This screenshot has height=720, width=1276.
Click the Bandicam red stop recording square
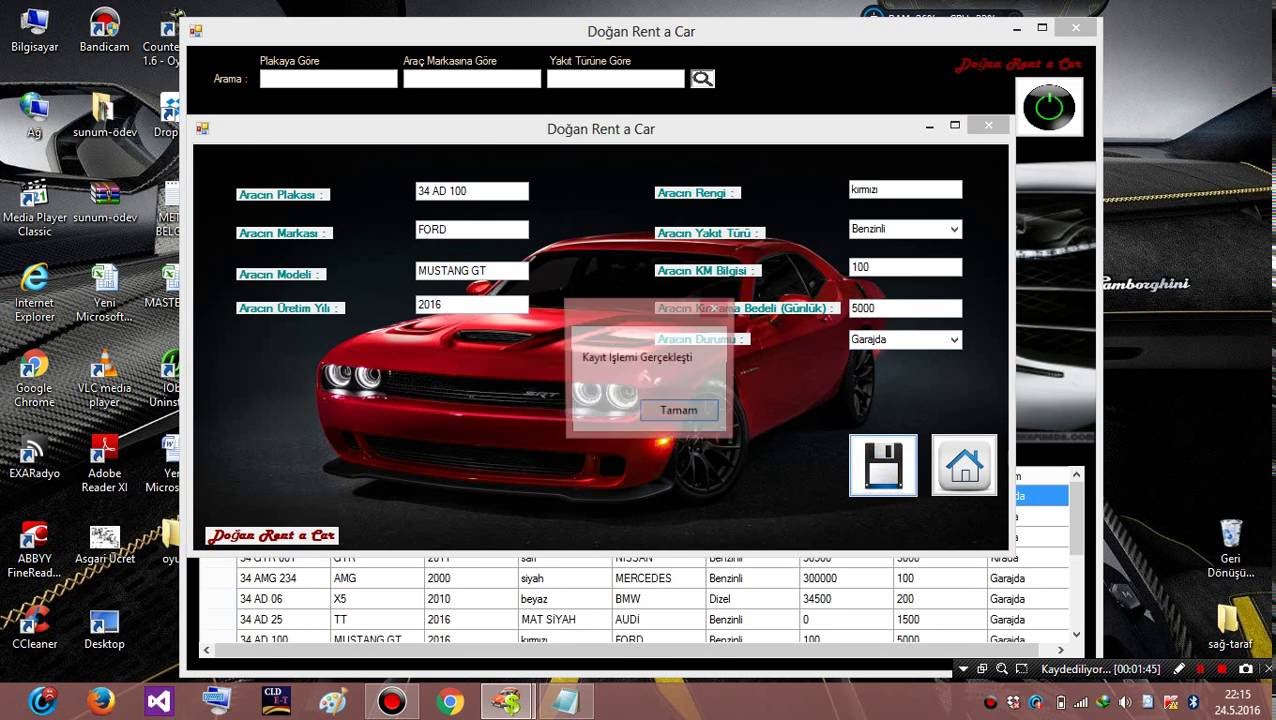pos(1221,668)
